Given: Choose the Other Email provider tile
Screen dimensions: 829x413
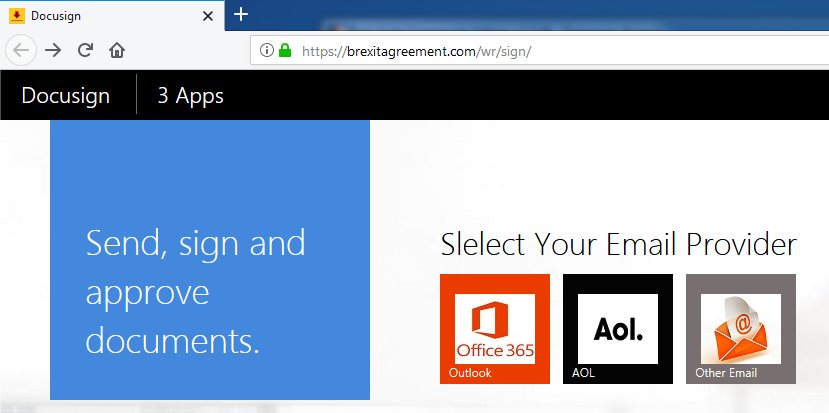Looking at the screenshot, I should pyautogui.click(x=741, y=329).
